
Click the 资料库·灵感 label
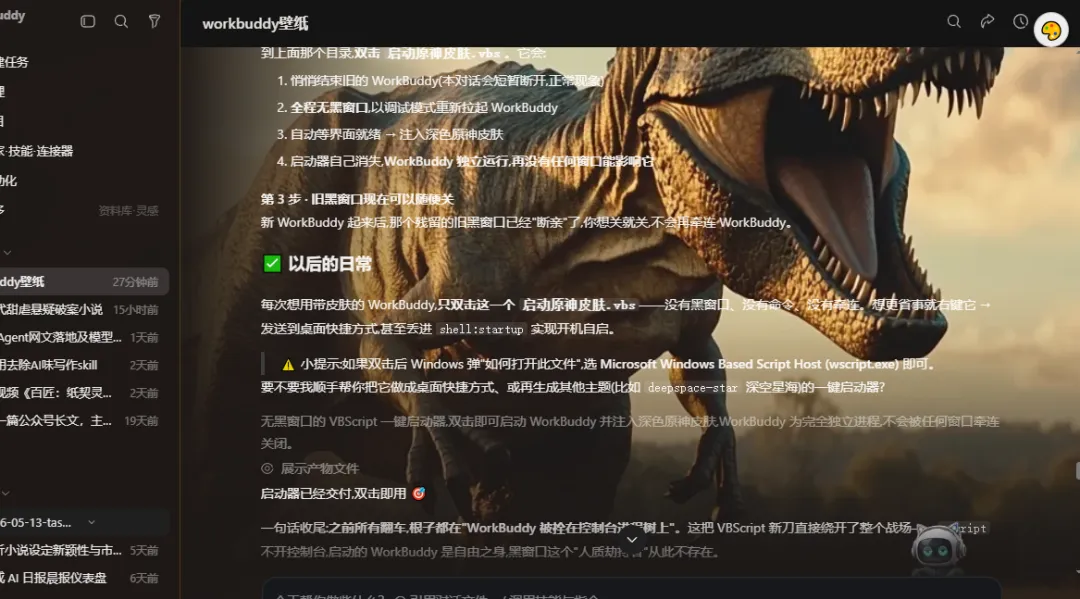128,211
